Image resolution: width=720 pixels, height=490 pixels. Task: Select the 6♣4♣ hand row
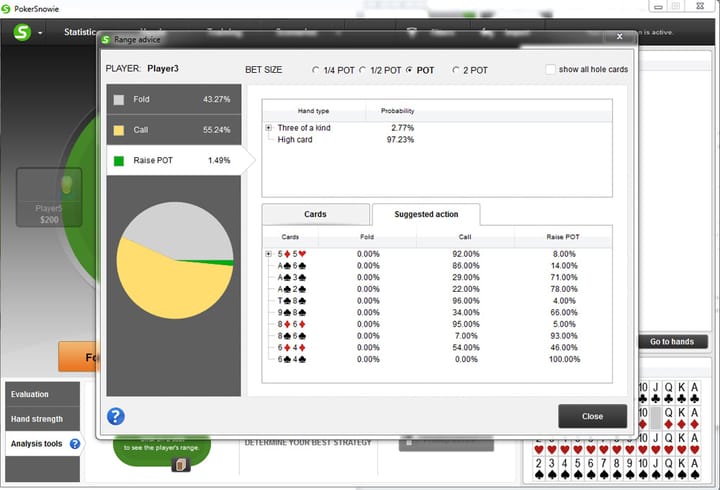(x=437, y=360)
